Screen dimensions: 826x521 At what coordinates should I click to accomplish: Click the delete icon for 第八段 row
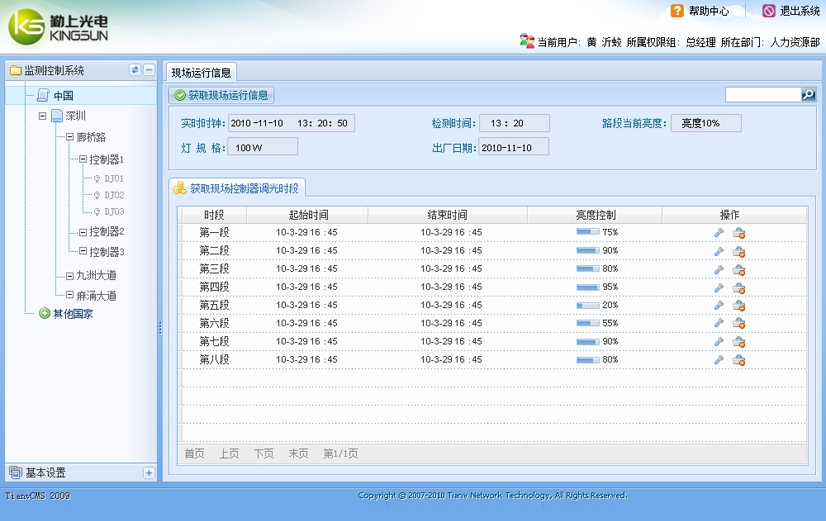pyautogui.click(x=739, y=360)
